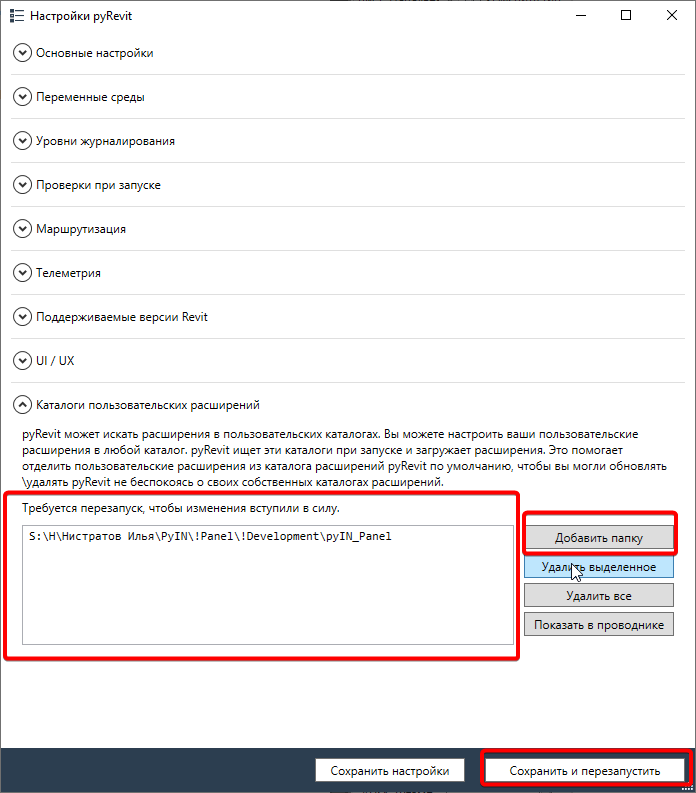Open the Уровни журналирования section chevron
Screen dimensions: 696x793
tap(22, 141)
